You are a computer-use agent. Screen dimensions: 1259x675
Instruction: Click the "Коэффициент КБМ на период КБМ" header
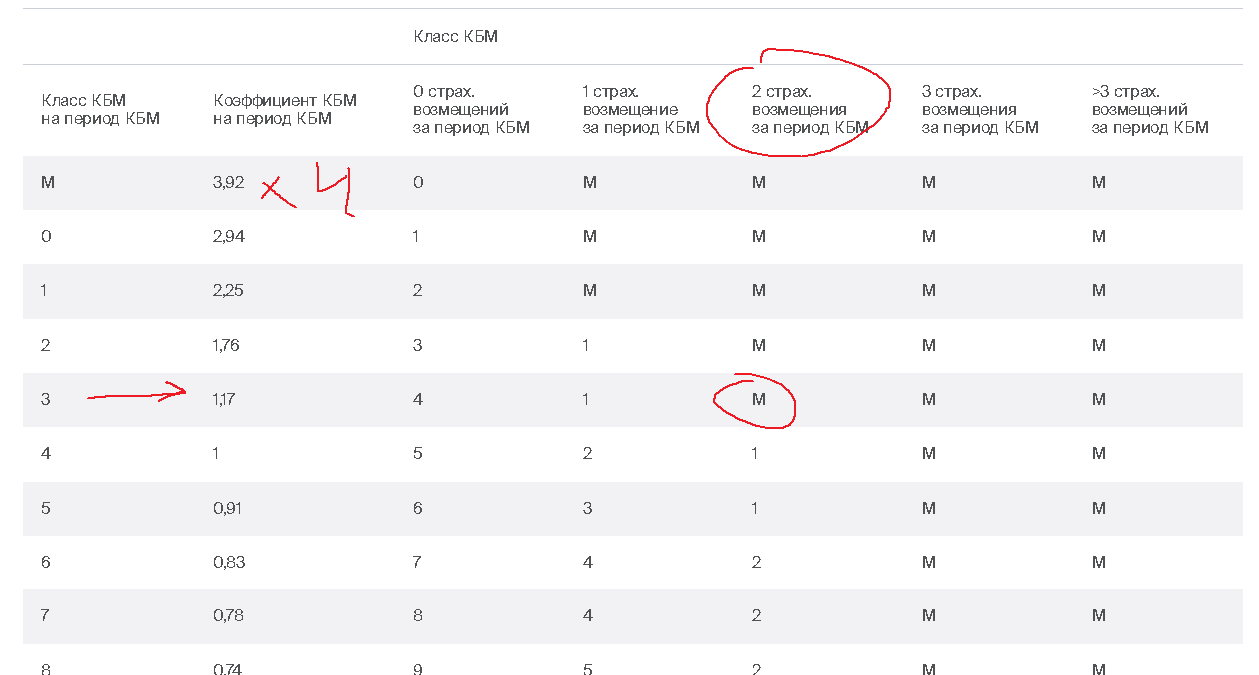285,110
